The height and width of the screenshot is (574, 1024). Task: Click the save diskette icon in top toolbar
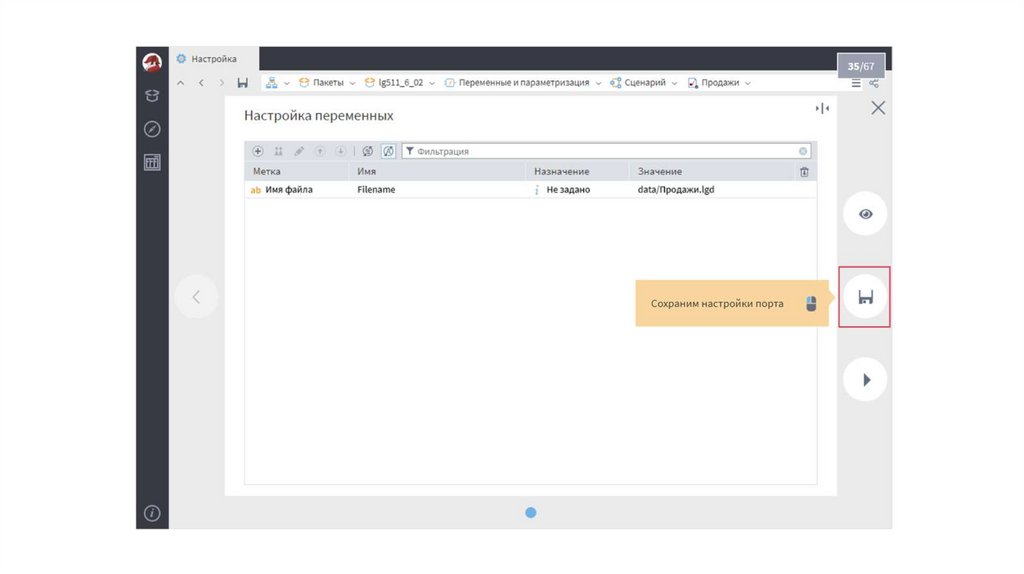pos(242,83)
